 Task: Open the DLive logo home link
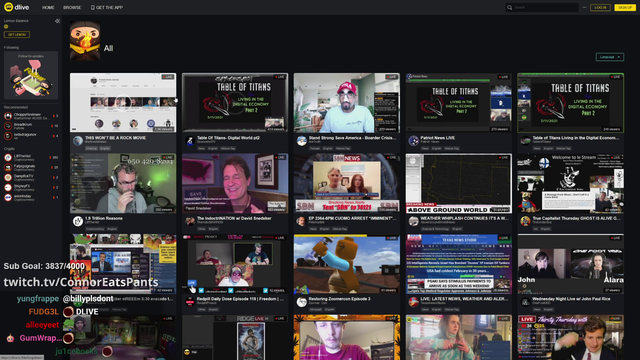click(16, 7)
